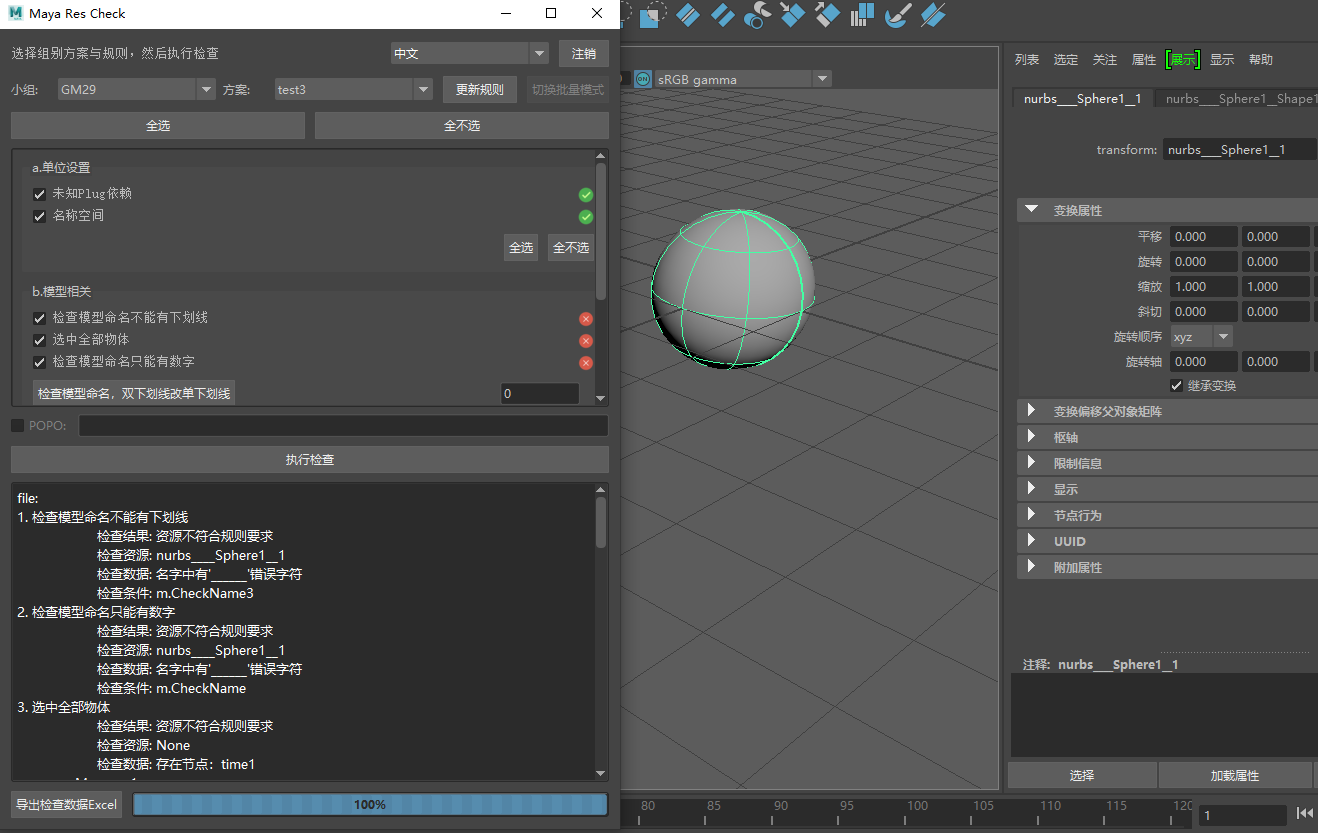Expand the UUID section
This screenshot has width=1318, height=833.
pyautogui.click(x=1167, y=541)
